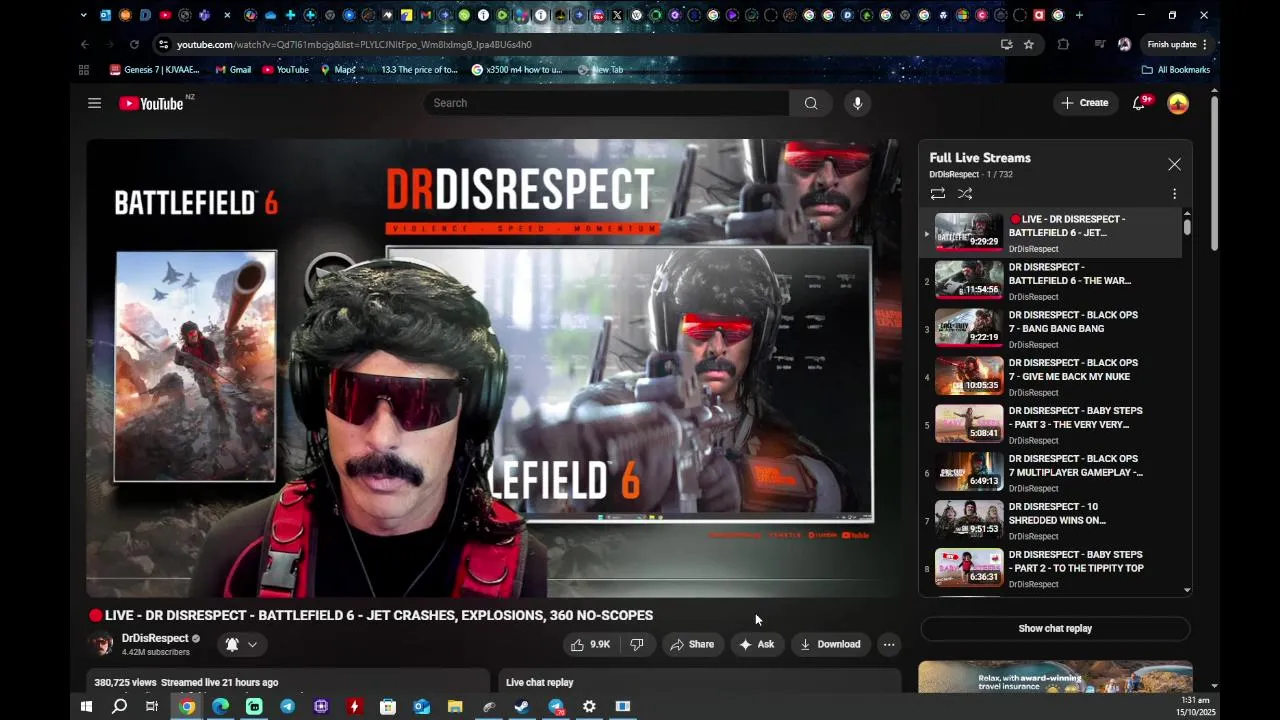The width and height of the screenshot is (1280, 720).
Task: Click the Create button
Action: click(1085, 103)
